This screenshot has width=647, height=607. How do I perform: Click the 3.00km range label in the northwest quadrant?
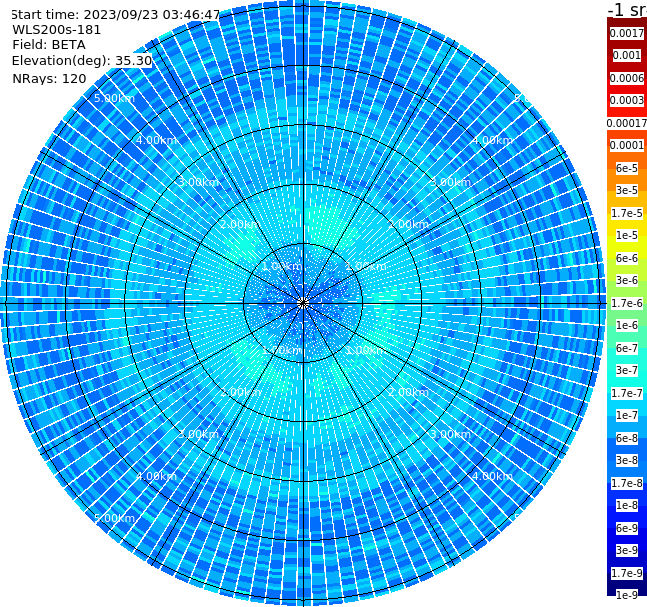point(198,182)
